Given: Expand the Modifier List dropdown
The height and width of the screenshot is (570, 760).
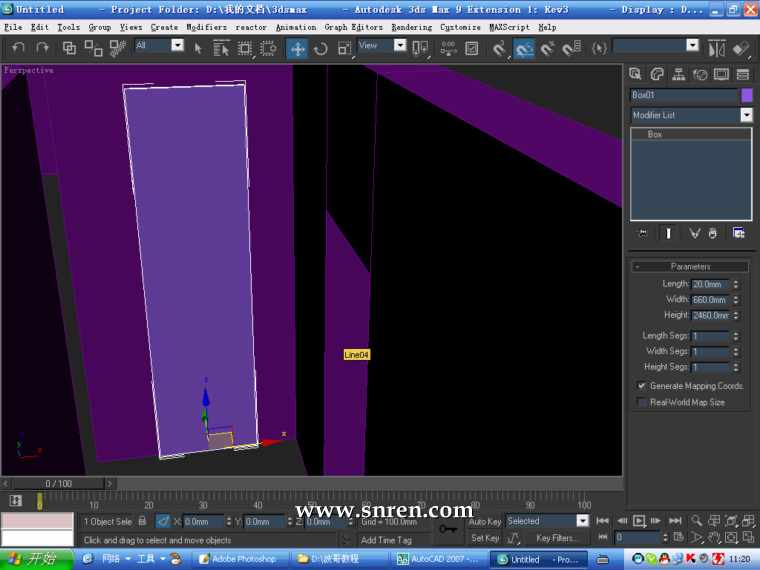Looking at the screenshot, I should 746,116.
